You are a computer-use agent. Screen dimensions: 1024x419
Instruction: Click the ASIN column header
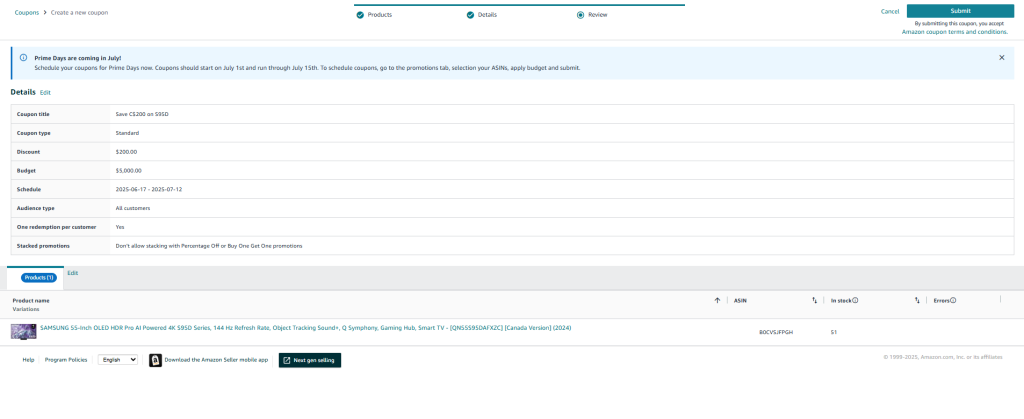740,300
